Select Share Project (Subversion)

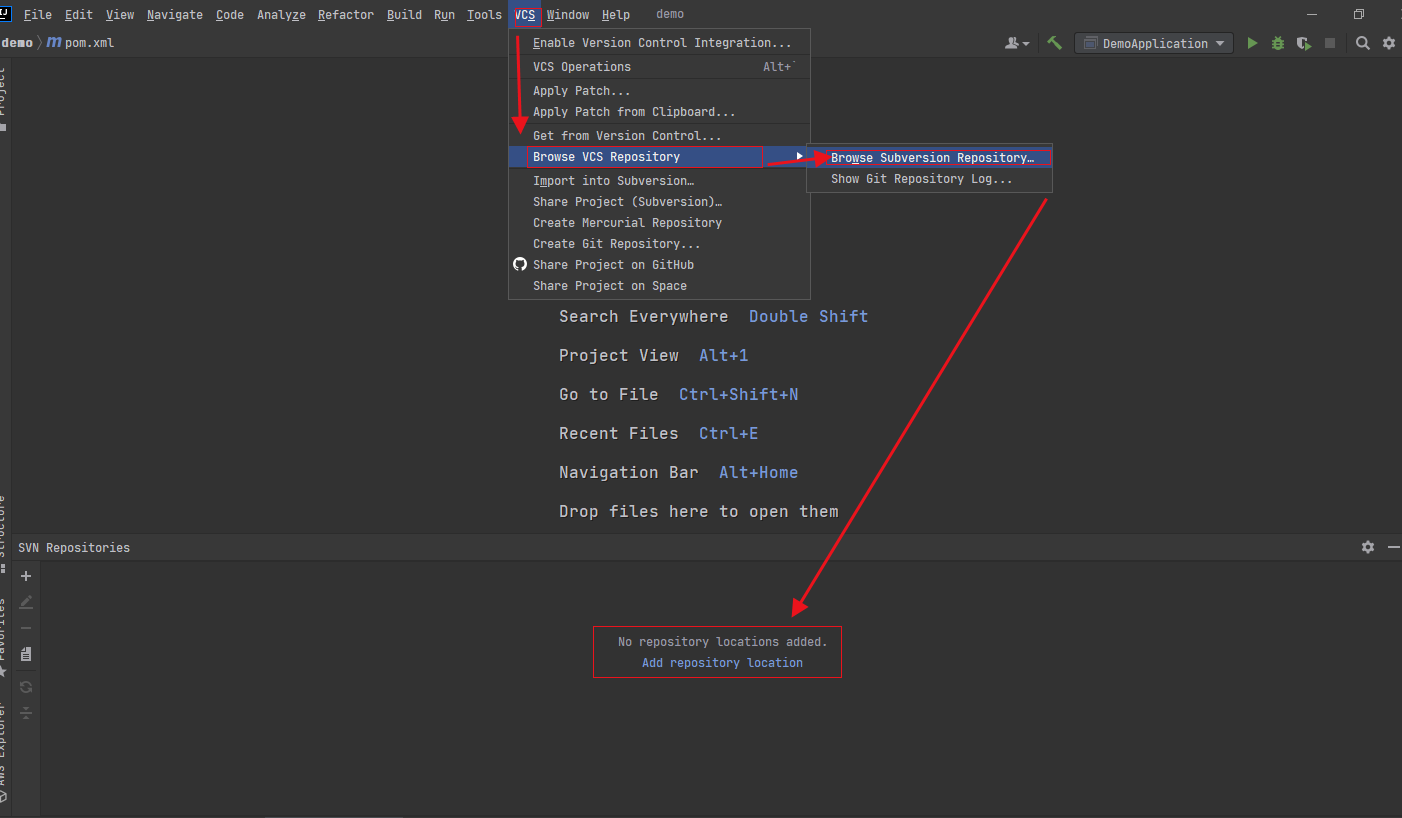pos(660,202)
